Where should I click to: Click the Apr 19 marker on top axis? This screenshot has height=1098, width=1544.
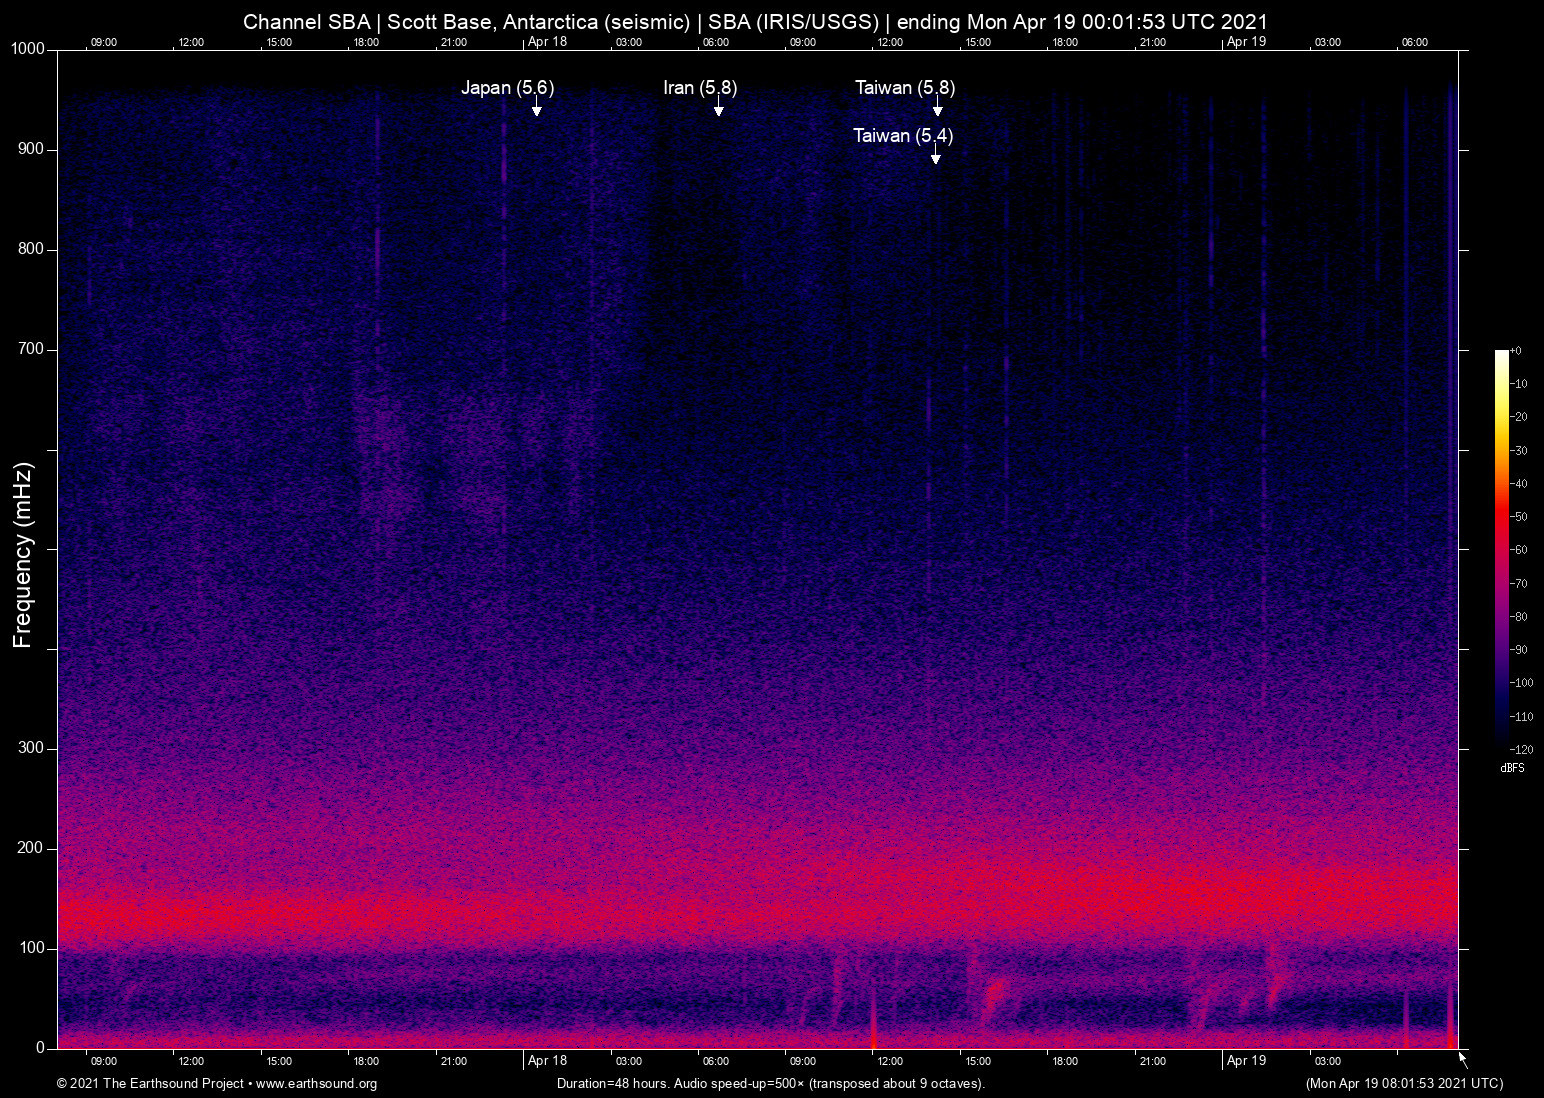coord(1246,42)
